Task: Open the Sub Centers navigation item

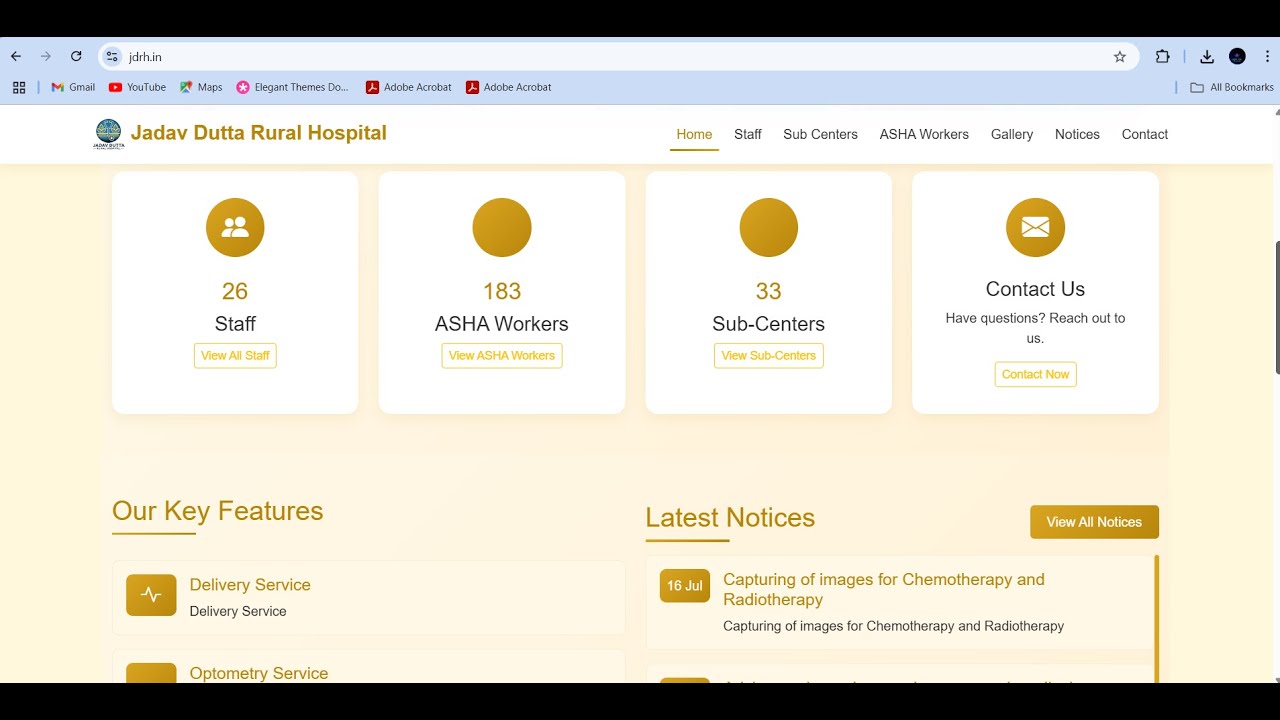Action: coord(820,134)
